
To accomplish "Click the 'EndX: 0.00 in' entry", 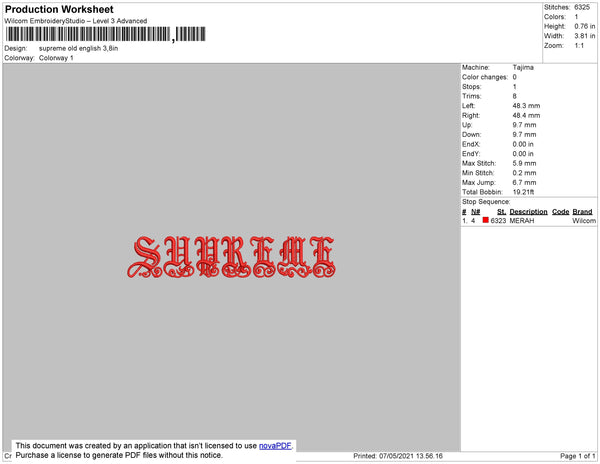I will tap(497, 144).
